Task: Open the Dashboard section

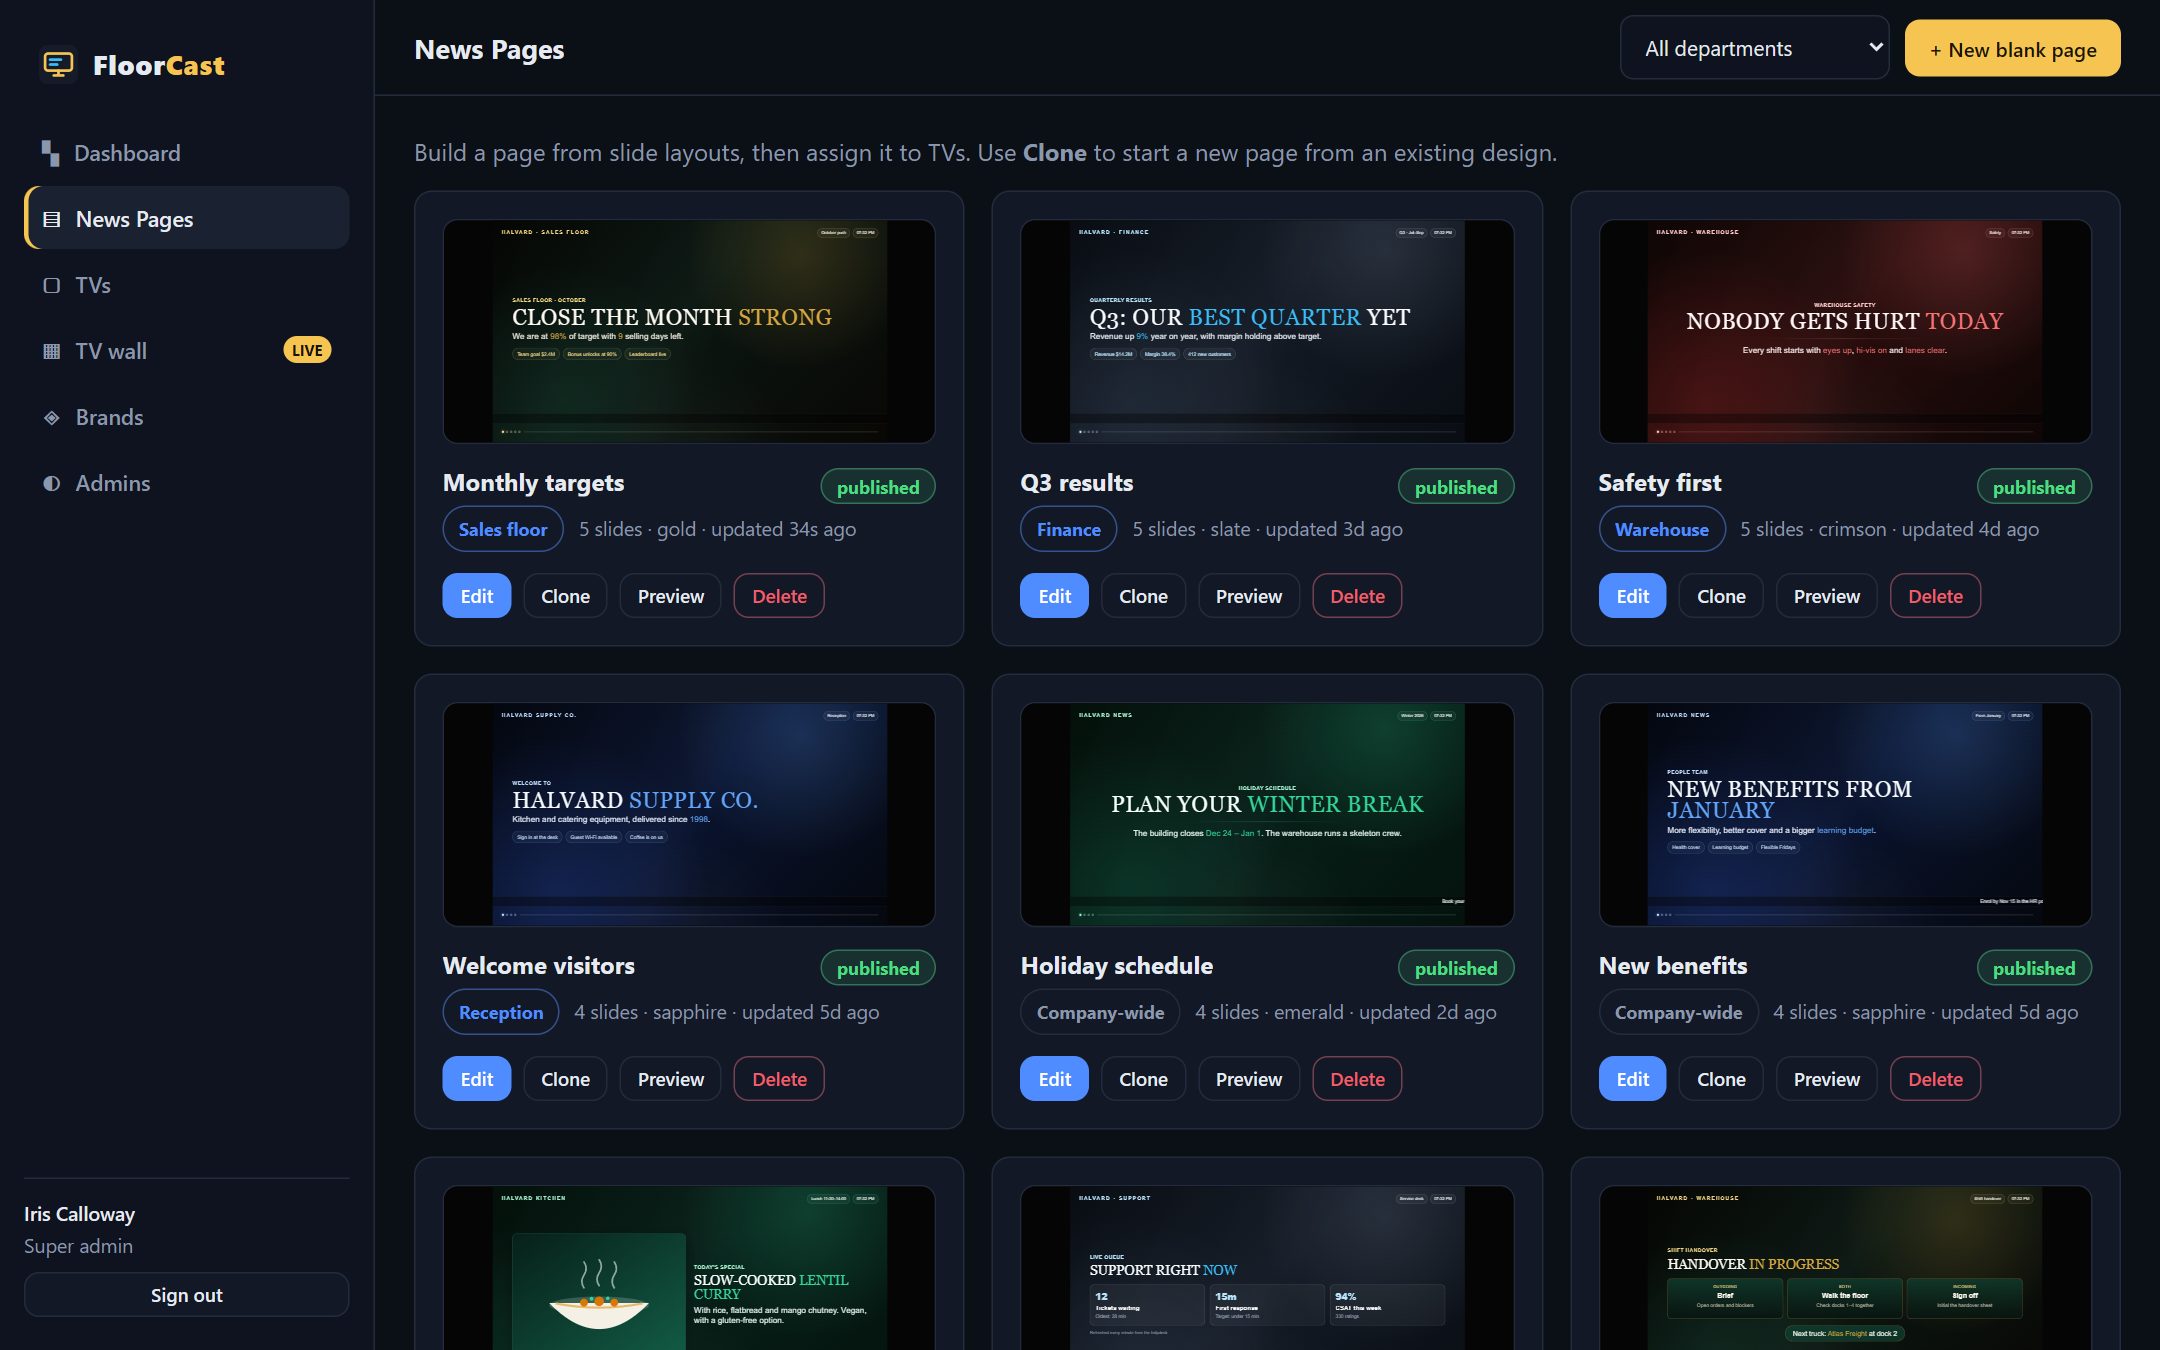Action: (x=187, y=153)
